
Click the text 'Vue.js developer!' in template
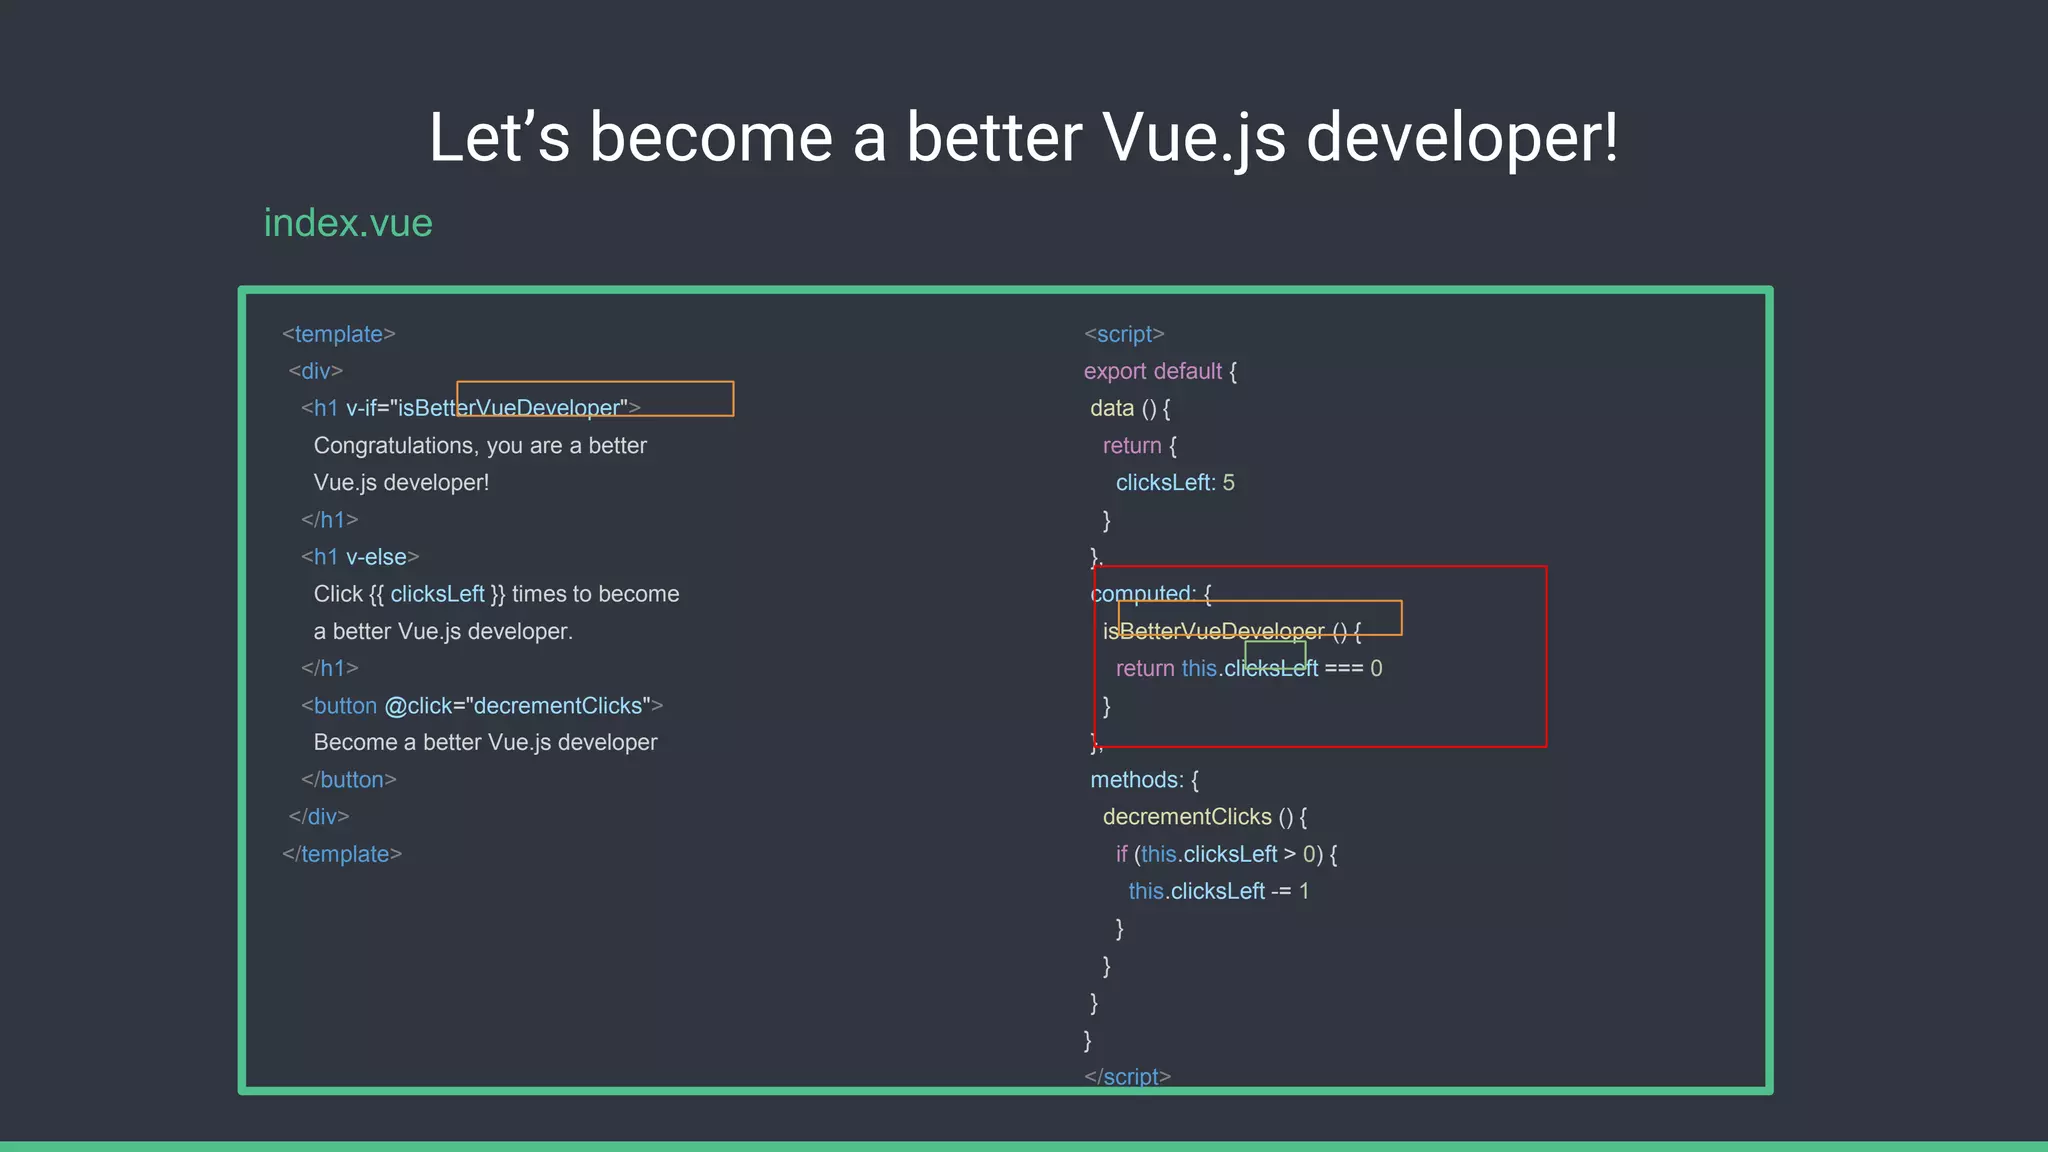[401, 482]
